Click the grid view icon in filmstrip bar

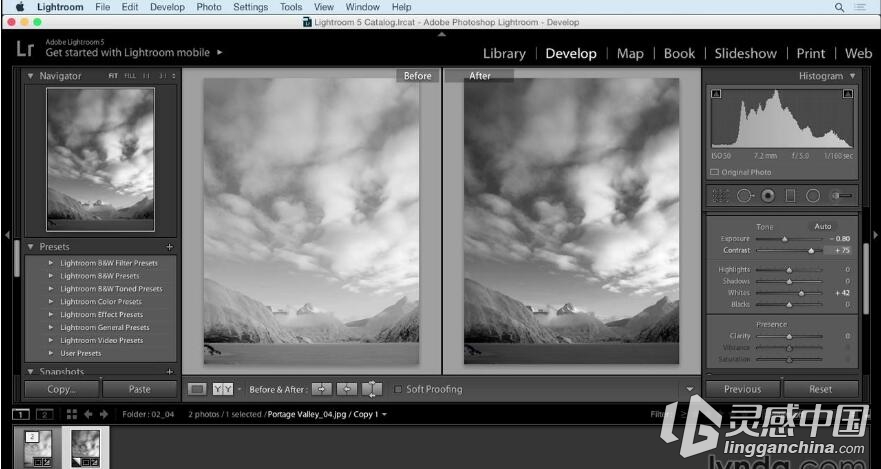71,415
